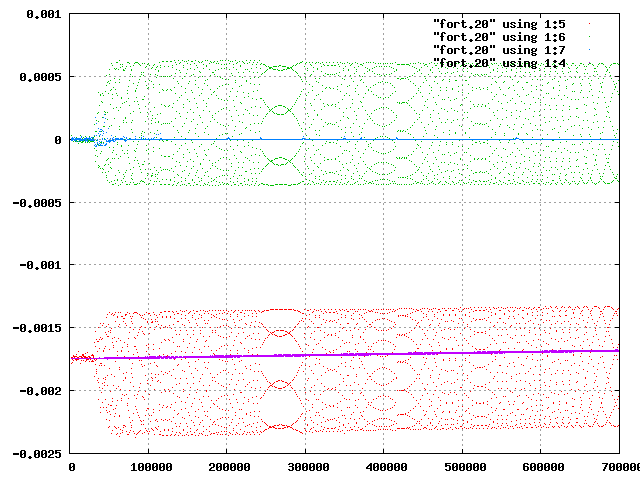Screen dimensions: 640x480
Task: Click the purple trend line near 400000
Action: [x=384, y=354]
